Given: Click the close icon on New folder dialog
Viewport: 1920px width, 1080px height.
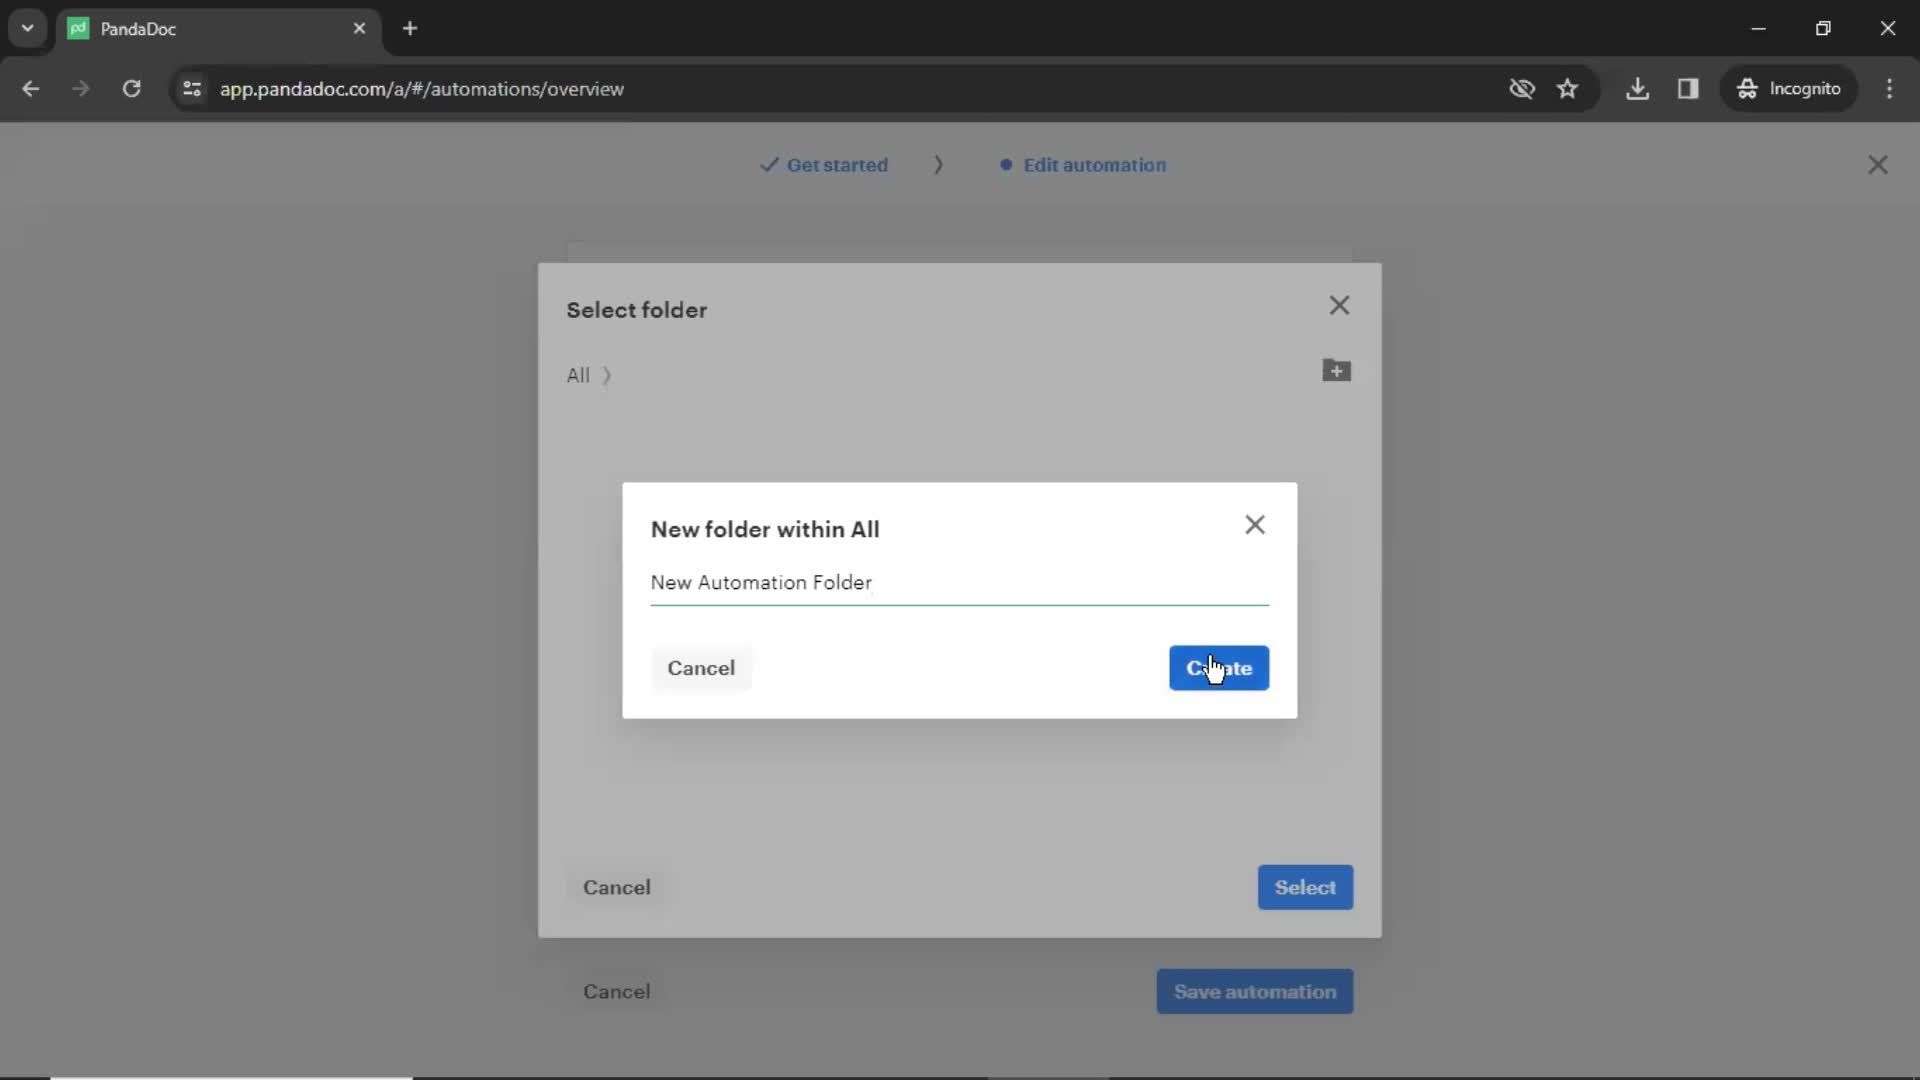Looking at the screenshot, I should pyautogui.click(x=1254, y=525).
